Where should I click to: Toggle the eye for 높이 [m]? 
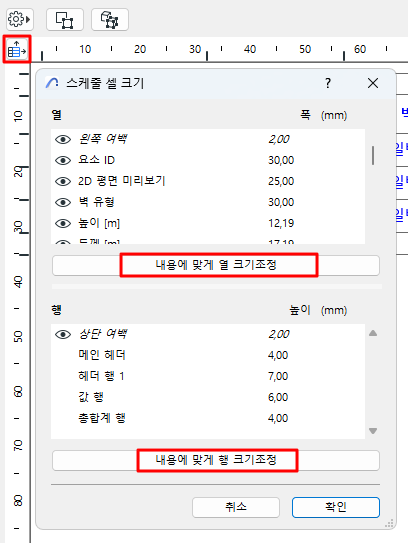[x=63, y=223]
